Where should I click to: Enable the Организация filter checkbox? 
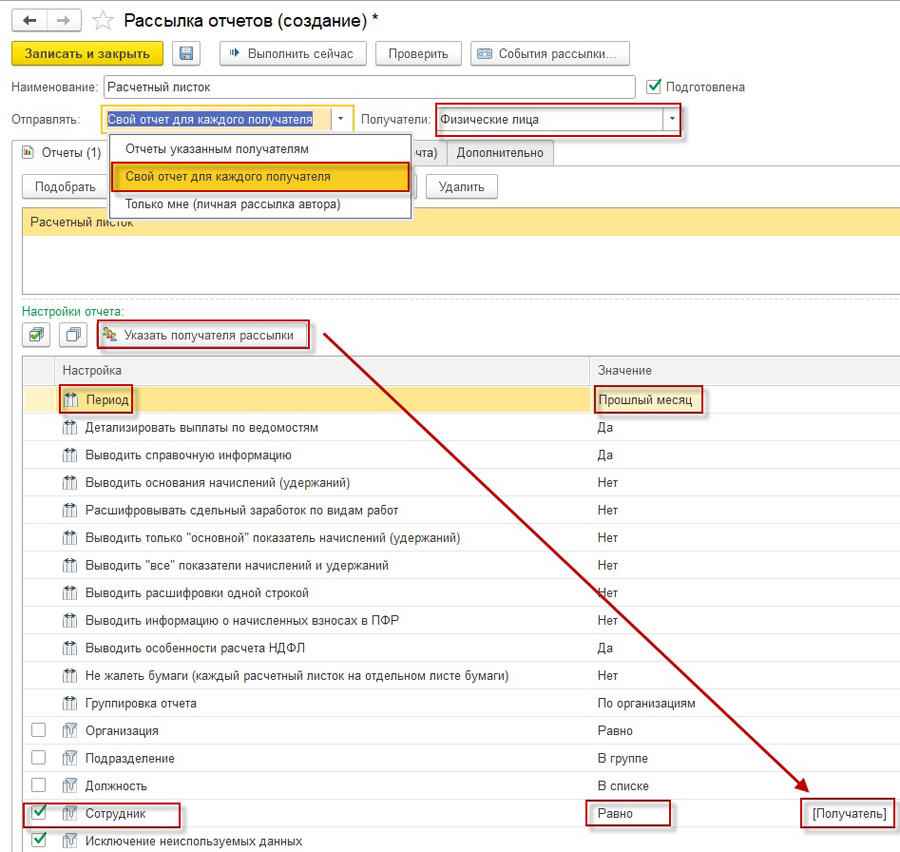pos(38,731)
